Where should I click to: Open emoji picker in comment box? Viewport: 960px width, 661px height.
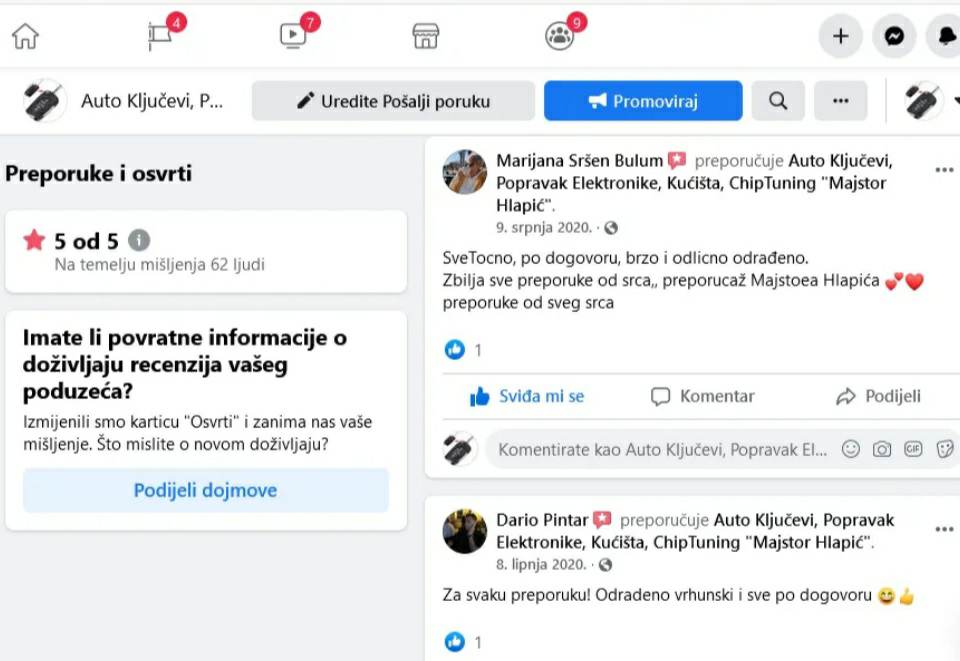coord(850,449)
